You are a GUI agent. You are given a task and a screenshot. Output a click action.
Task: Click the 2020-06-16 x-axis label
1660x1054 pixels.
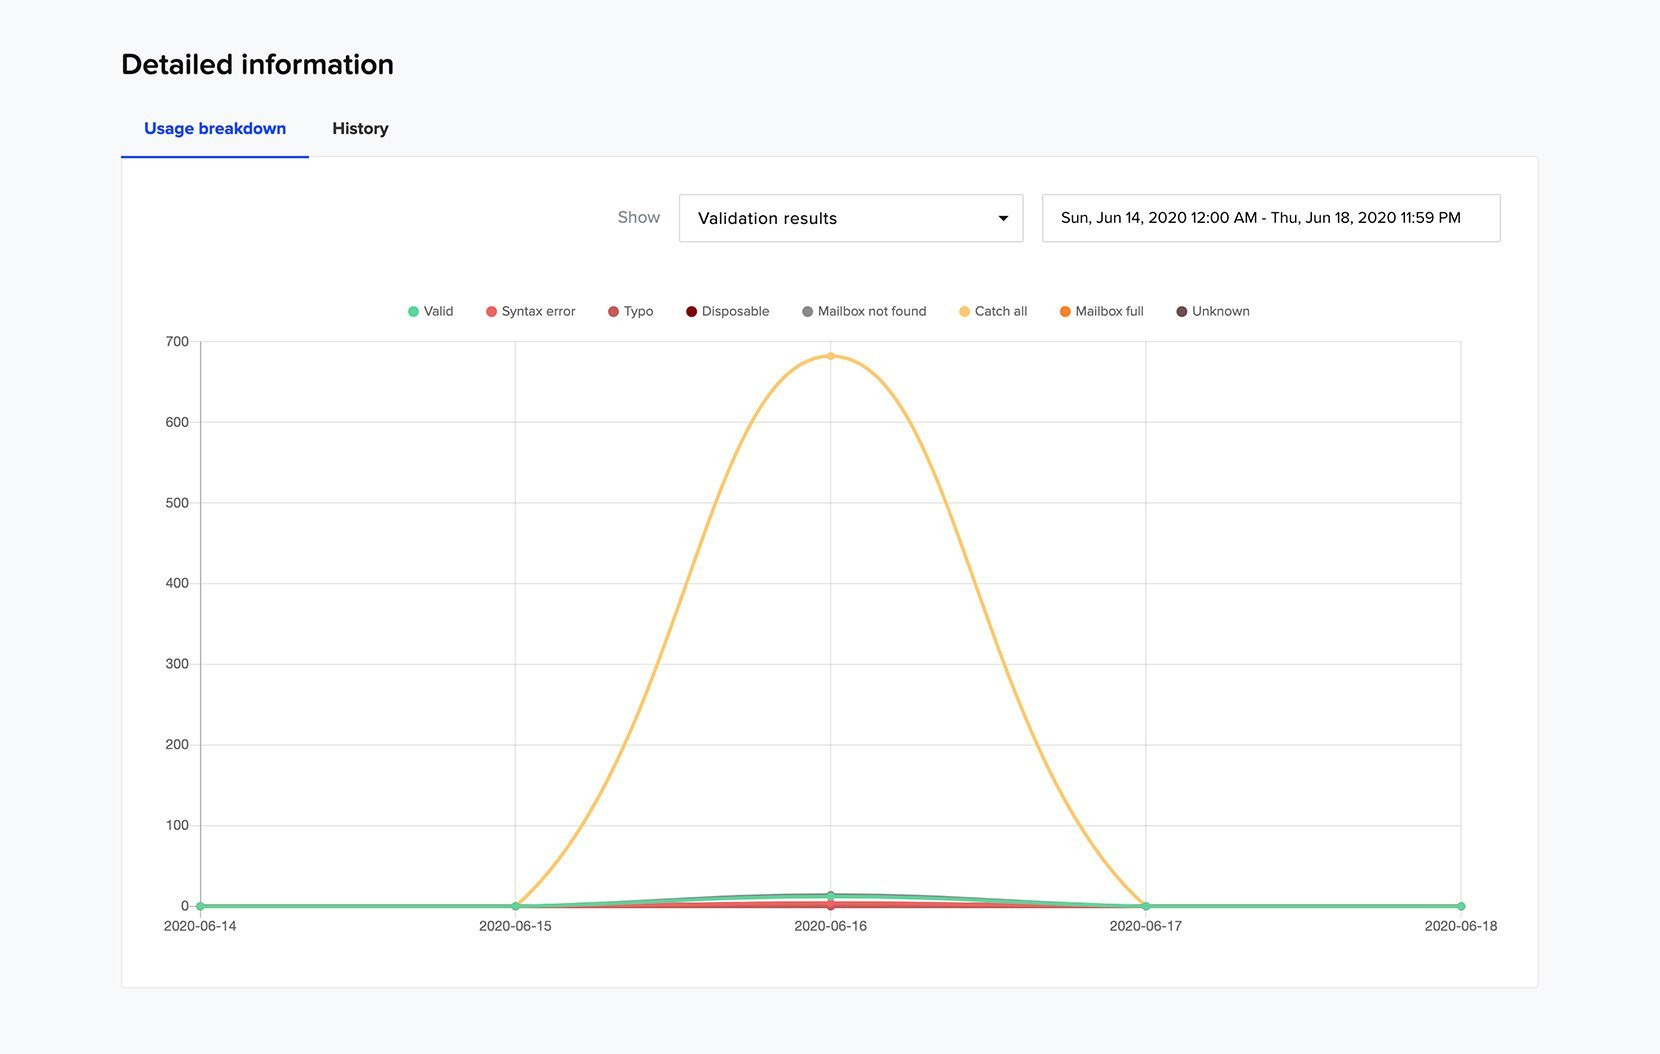pyautogui.click(x=830, y=926)
